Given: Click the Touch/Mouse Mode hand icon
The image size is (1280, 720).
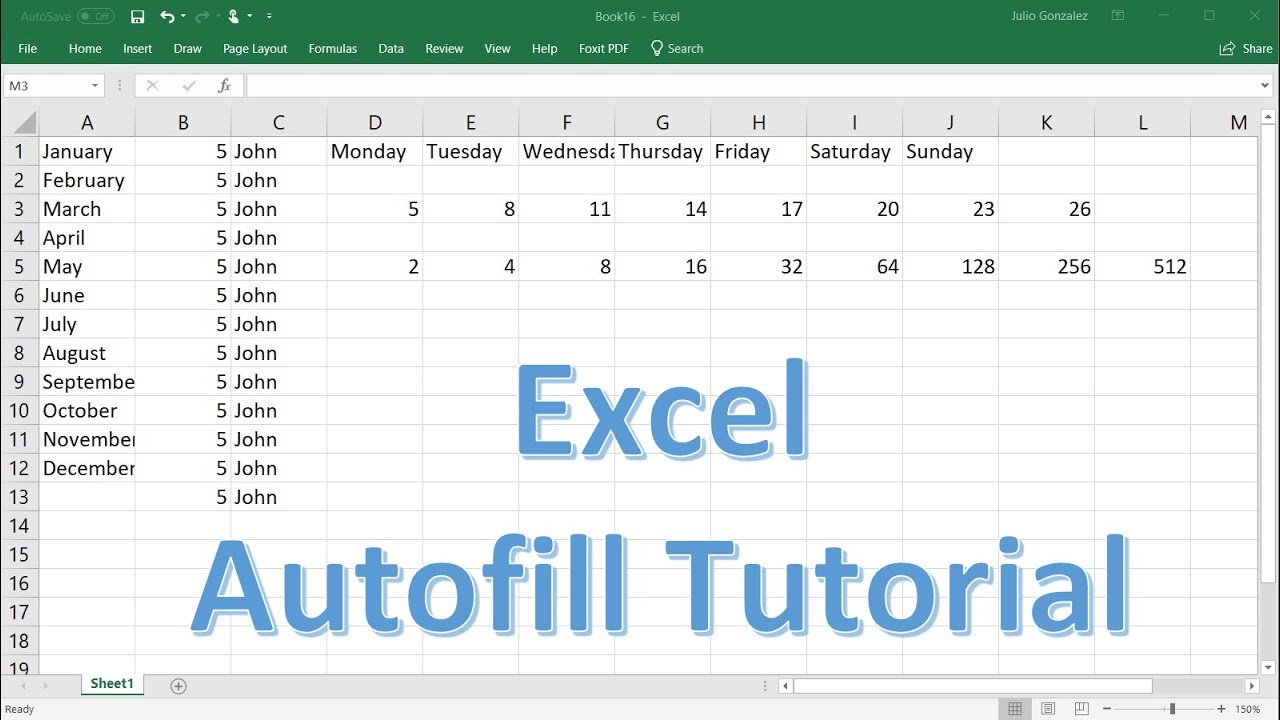Looking at the screenshot, I should pyautogui.click(x=233, y=16).
